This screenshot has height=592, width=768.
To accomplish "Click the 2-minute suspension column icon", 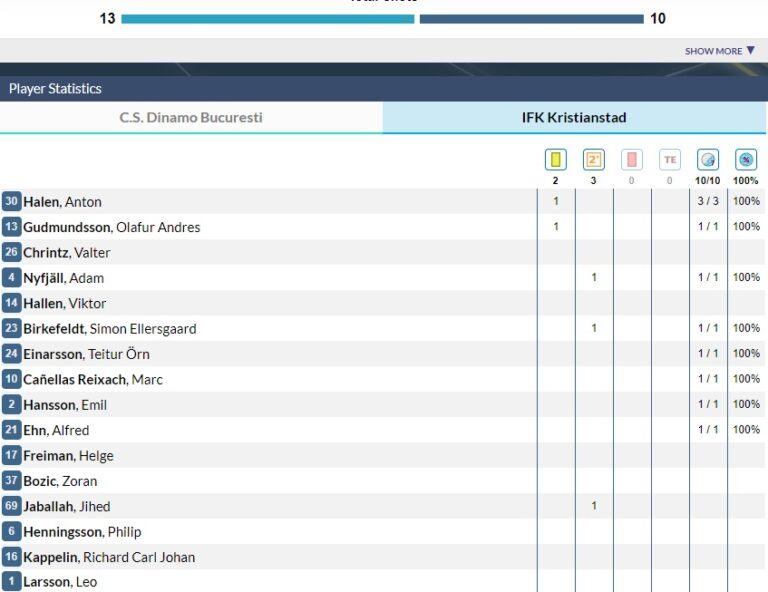I will click(594, 160).
